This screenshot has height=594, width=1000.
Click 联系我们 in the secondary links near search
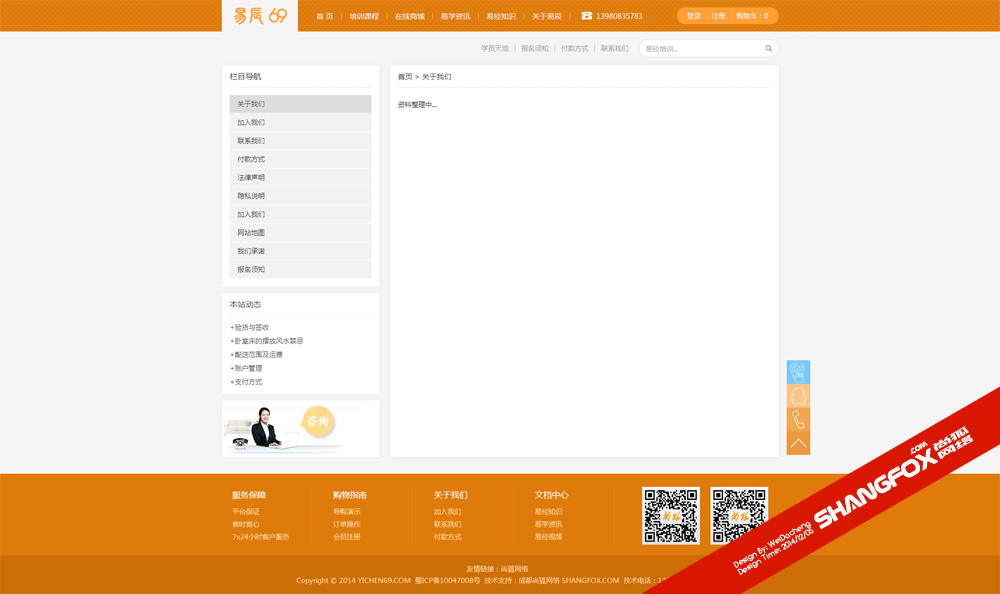[x=614, y=48]
